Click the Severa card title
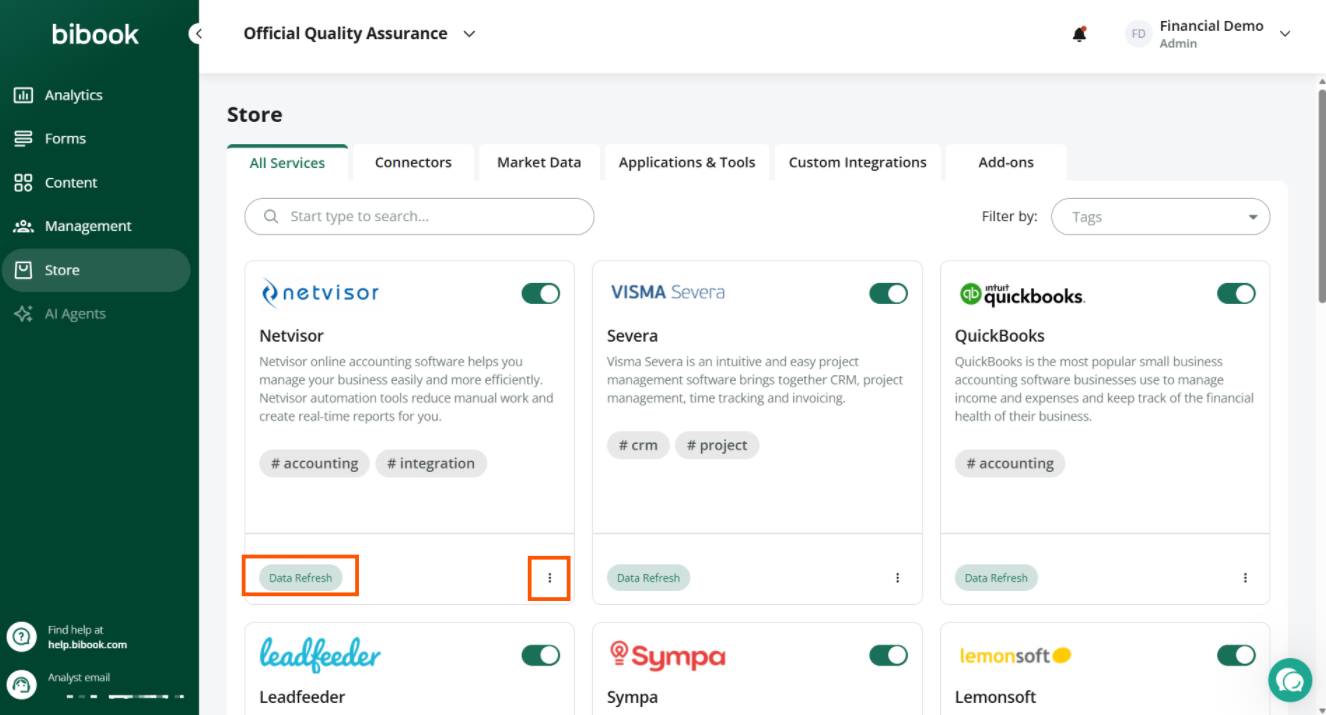 tap(632, 336)
